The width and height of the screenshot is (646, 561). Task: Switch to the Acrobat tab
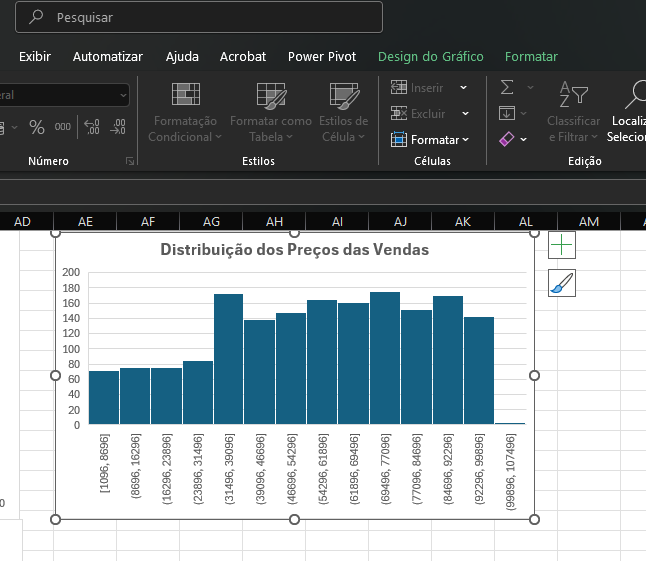point(243,56)
